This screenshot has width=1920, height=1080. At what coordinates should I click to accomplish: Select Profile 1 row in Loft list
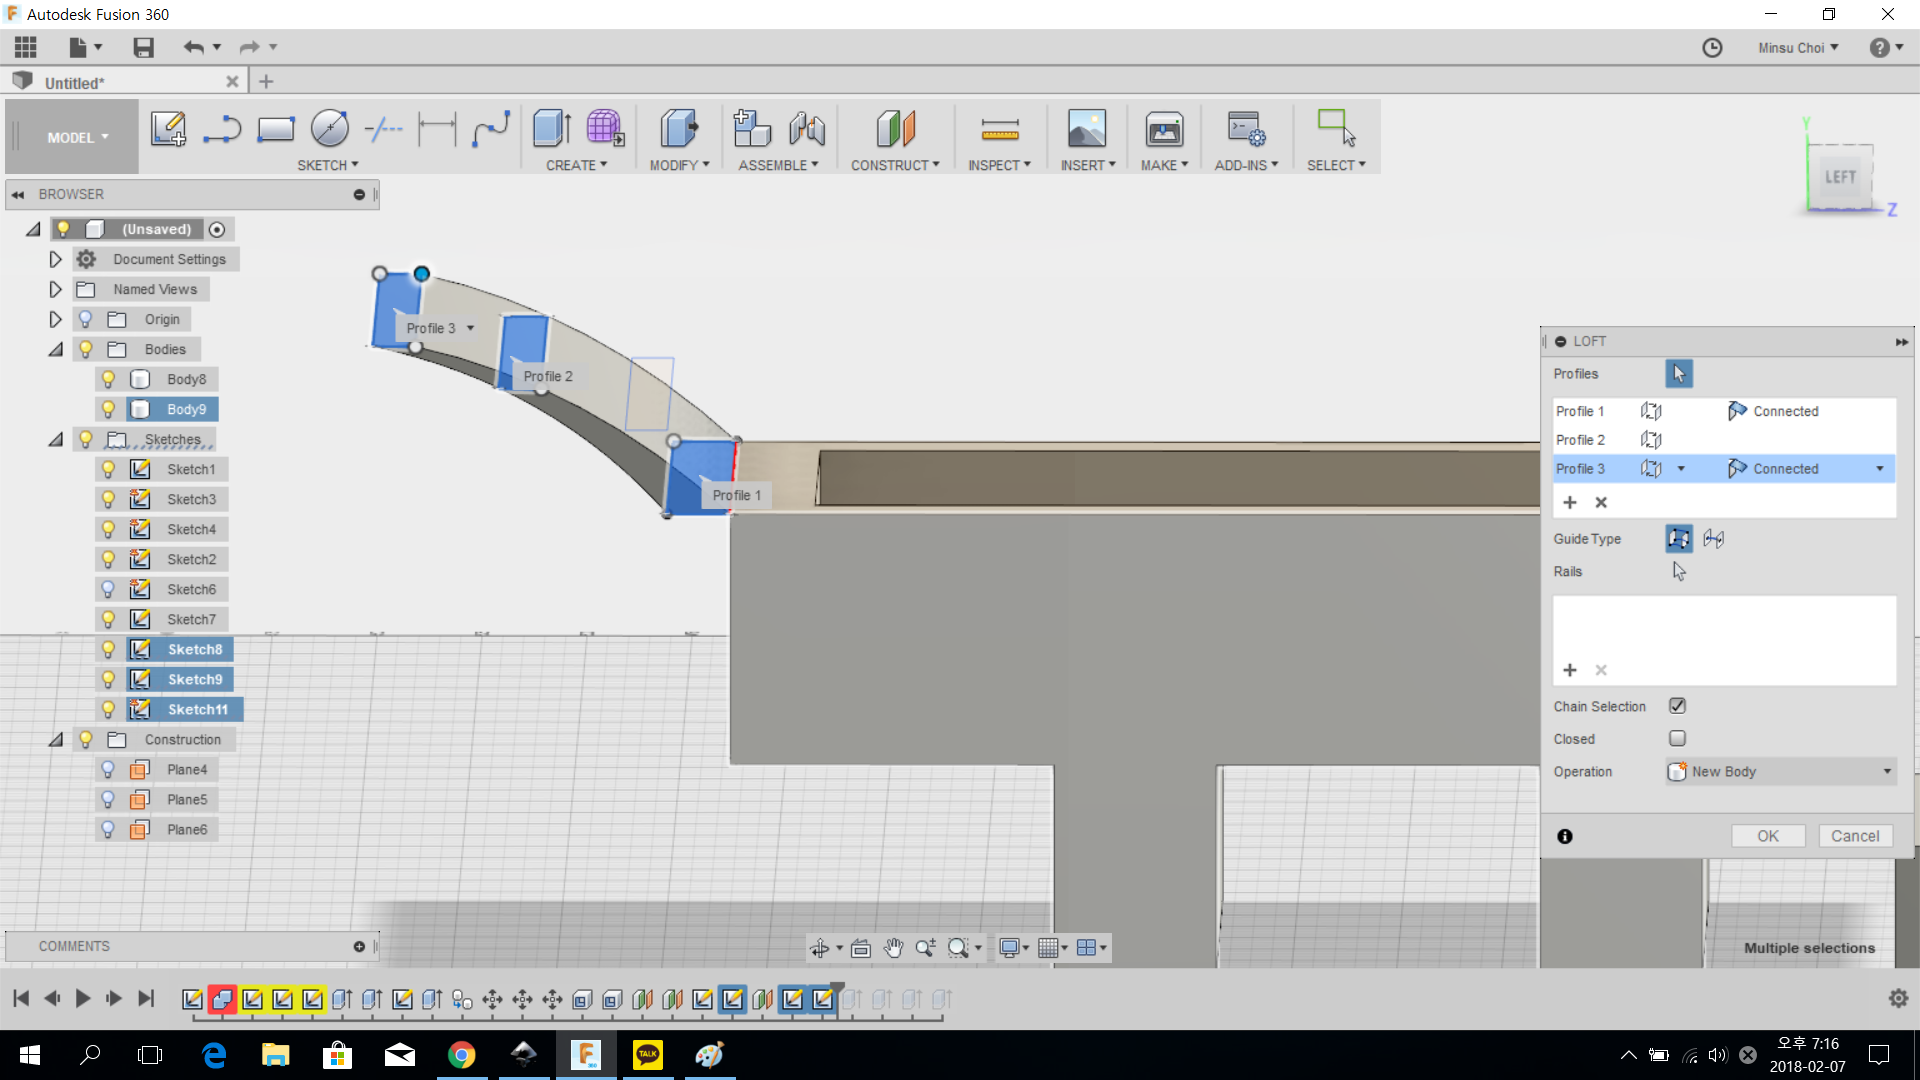1724,411
